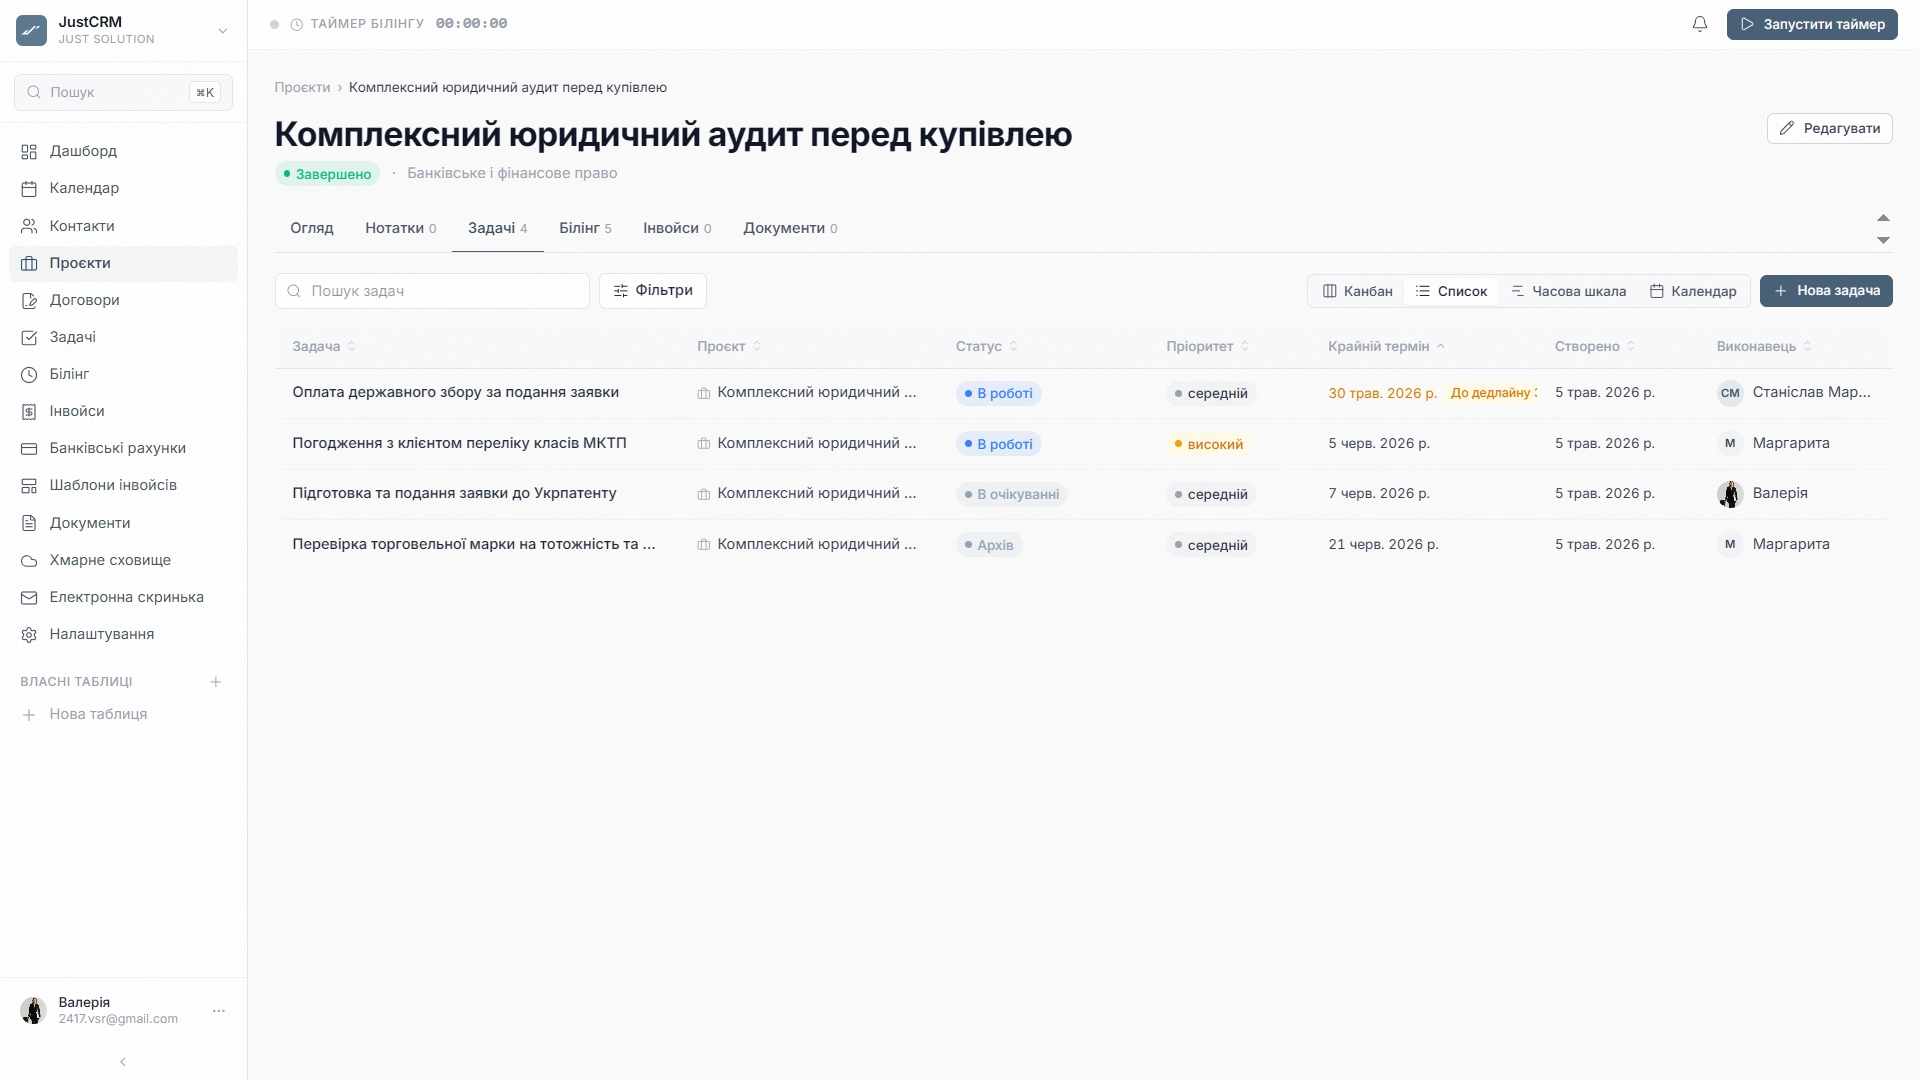Click the sidebar search field

coord(123,92)
